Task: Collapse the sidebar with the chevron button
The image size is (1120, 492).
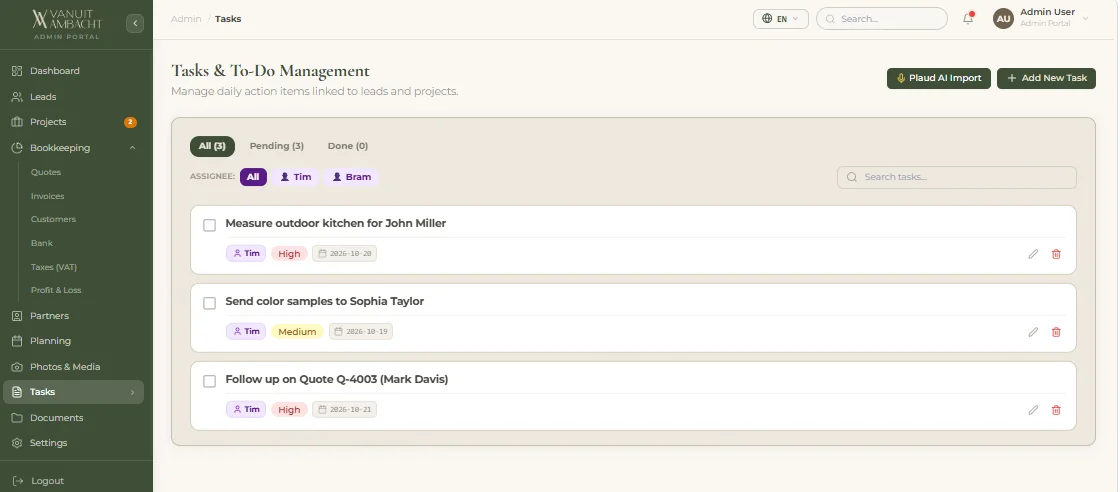Action: pos(135,24)
